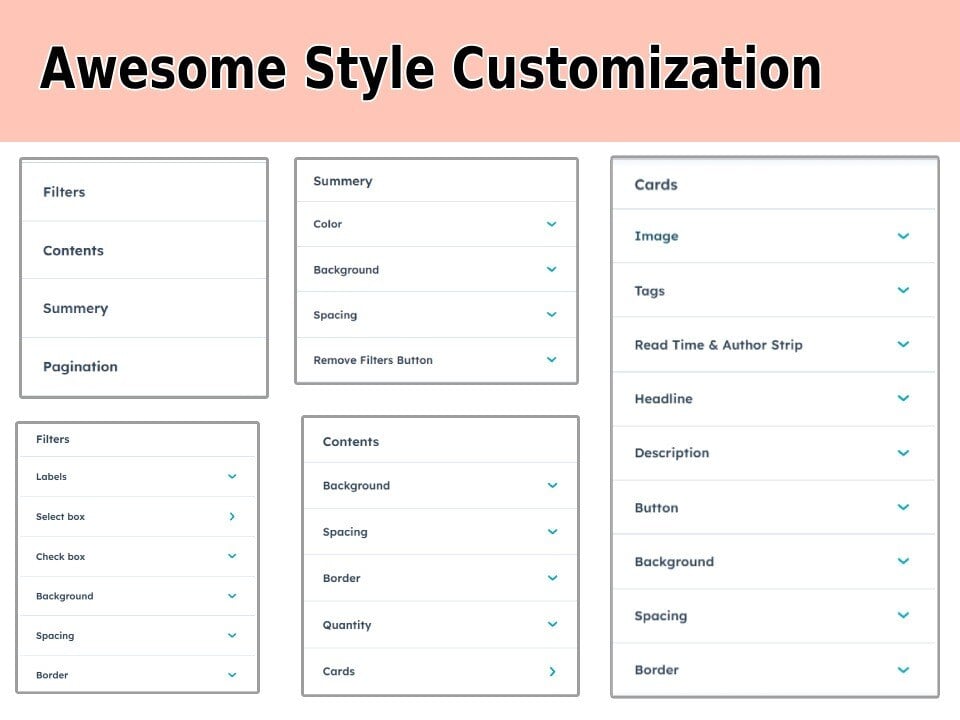Select Pagination in the navigation list
Viewport: 960px width, 720px height.
[80, 366]
